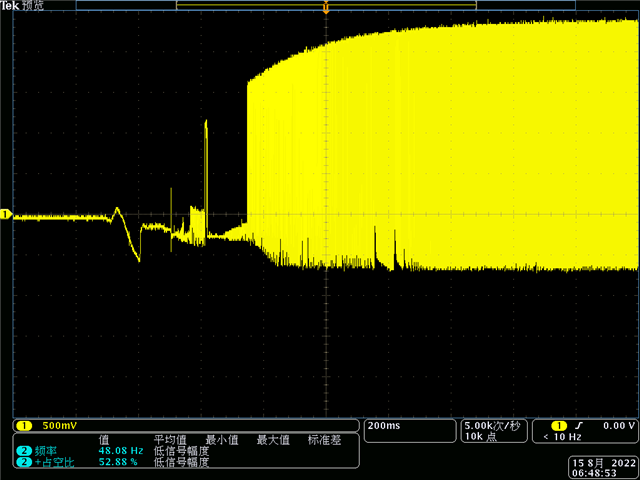Select the +占空比 measurement label
This screenshot has width=640, height=480.
click(55, 462)
